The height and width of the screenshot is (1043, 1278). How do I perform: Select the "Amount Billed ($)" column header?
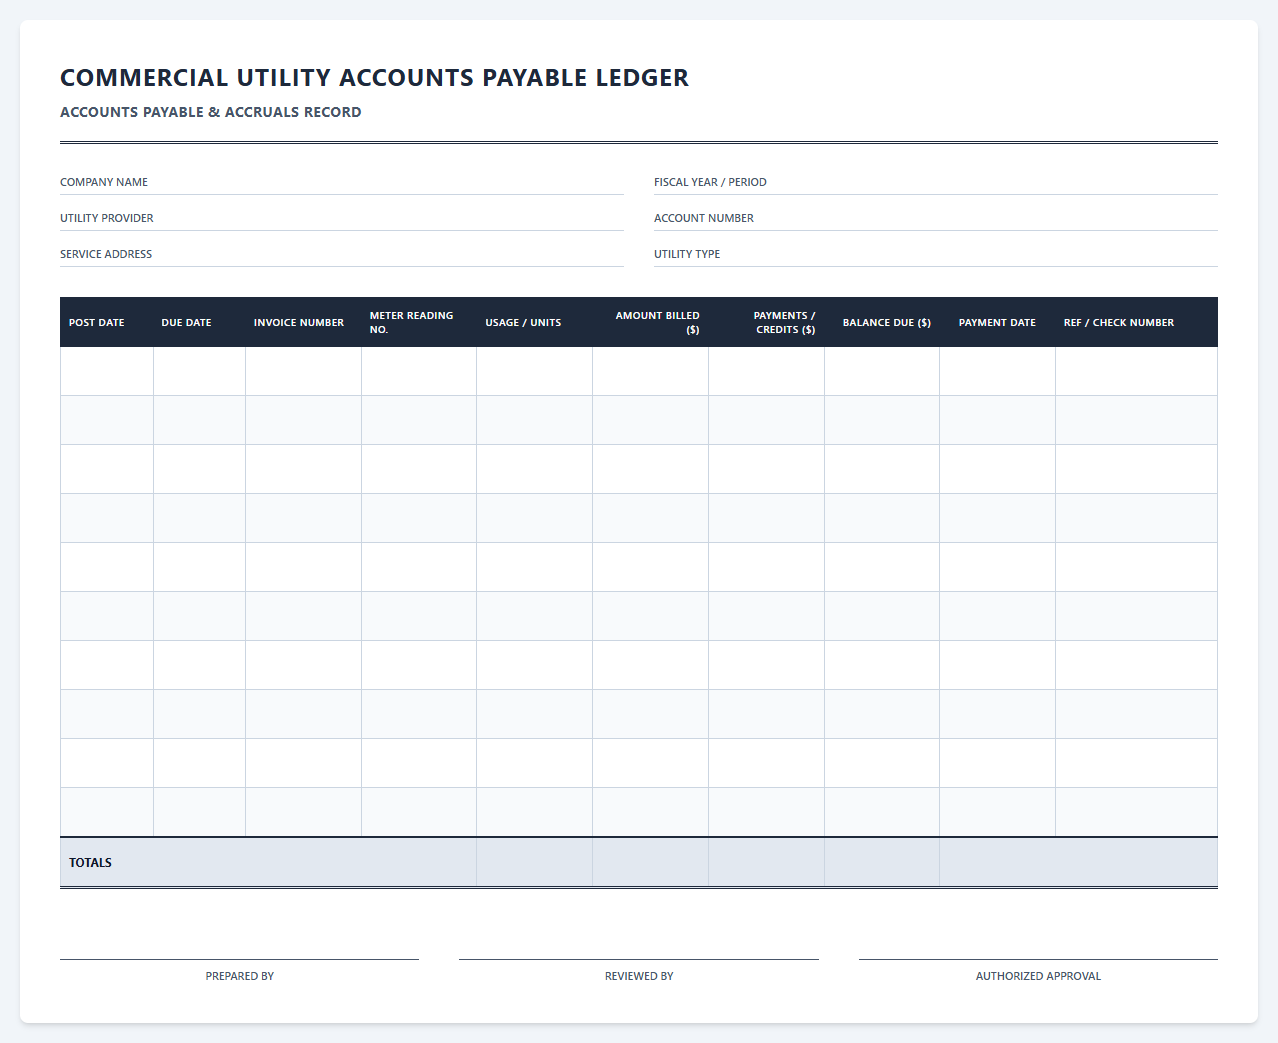(x=651, y=322)
